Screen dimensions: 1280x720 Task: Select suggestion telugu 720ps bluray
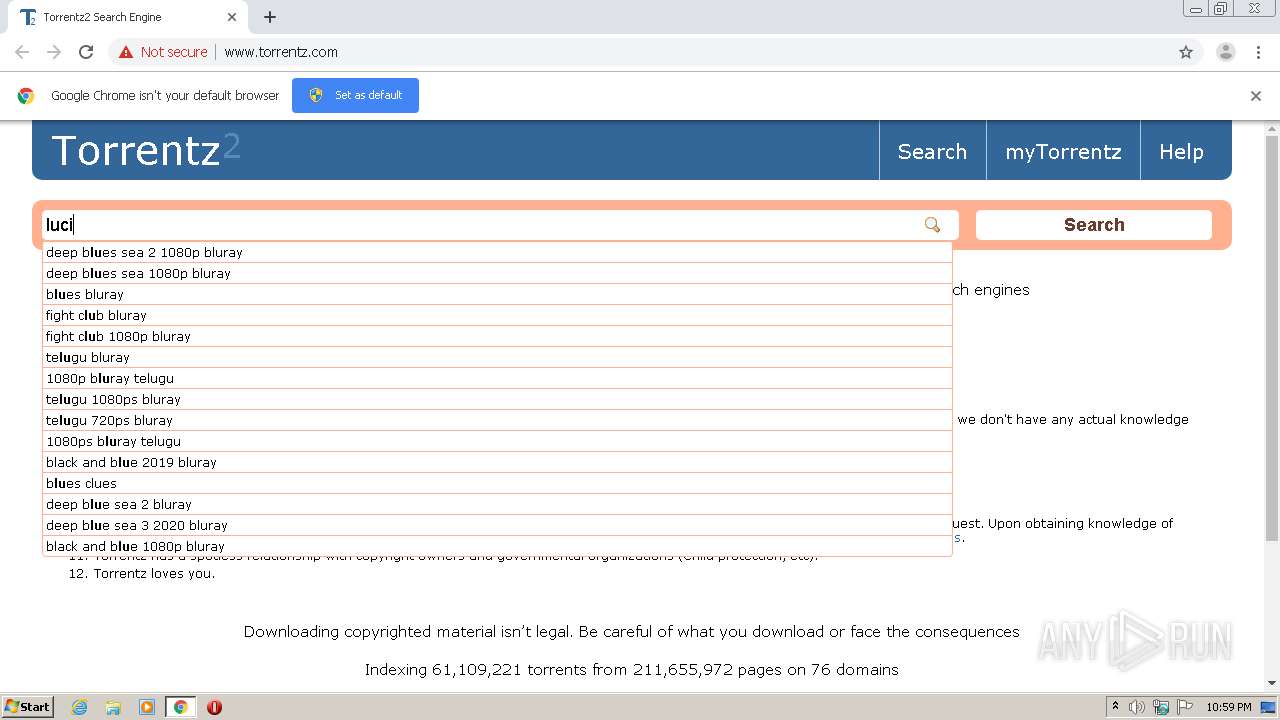[x=497, y=420]
